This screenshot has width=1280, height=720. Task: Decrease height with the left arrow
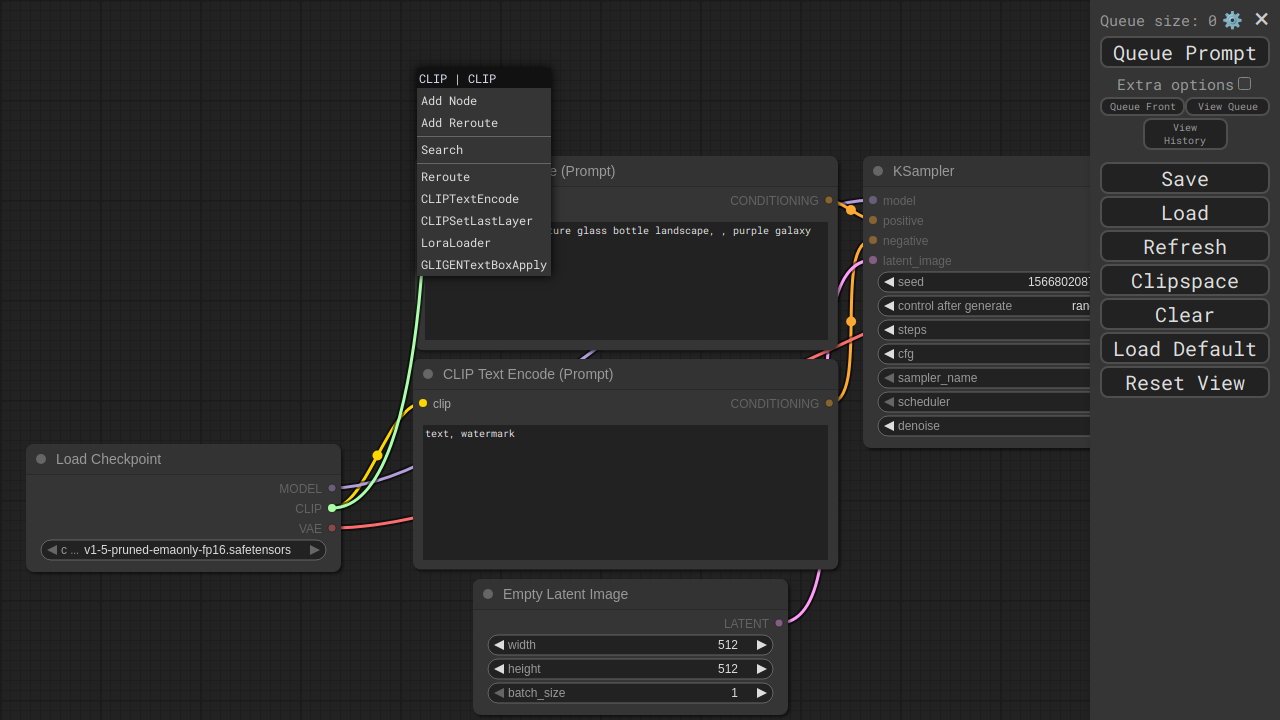coord(499,669)
